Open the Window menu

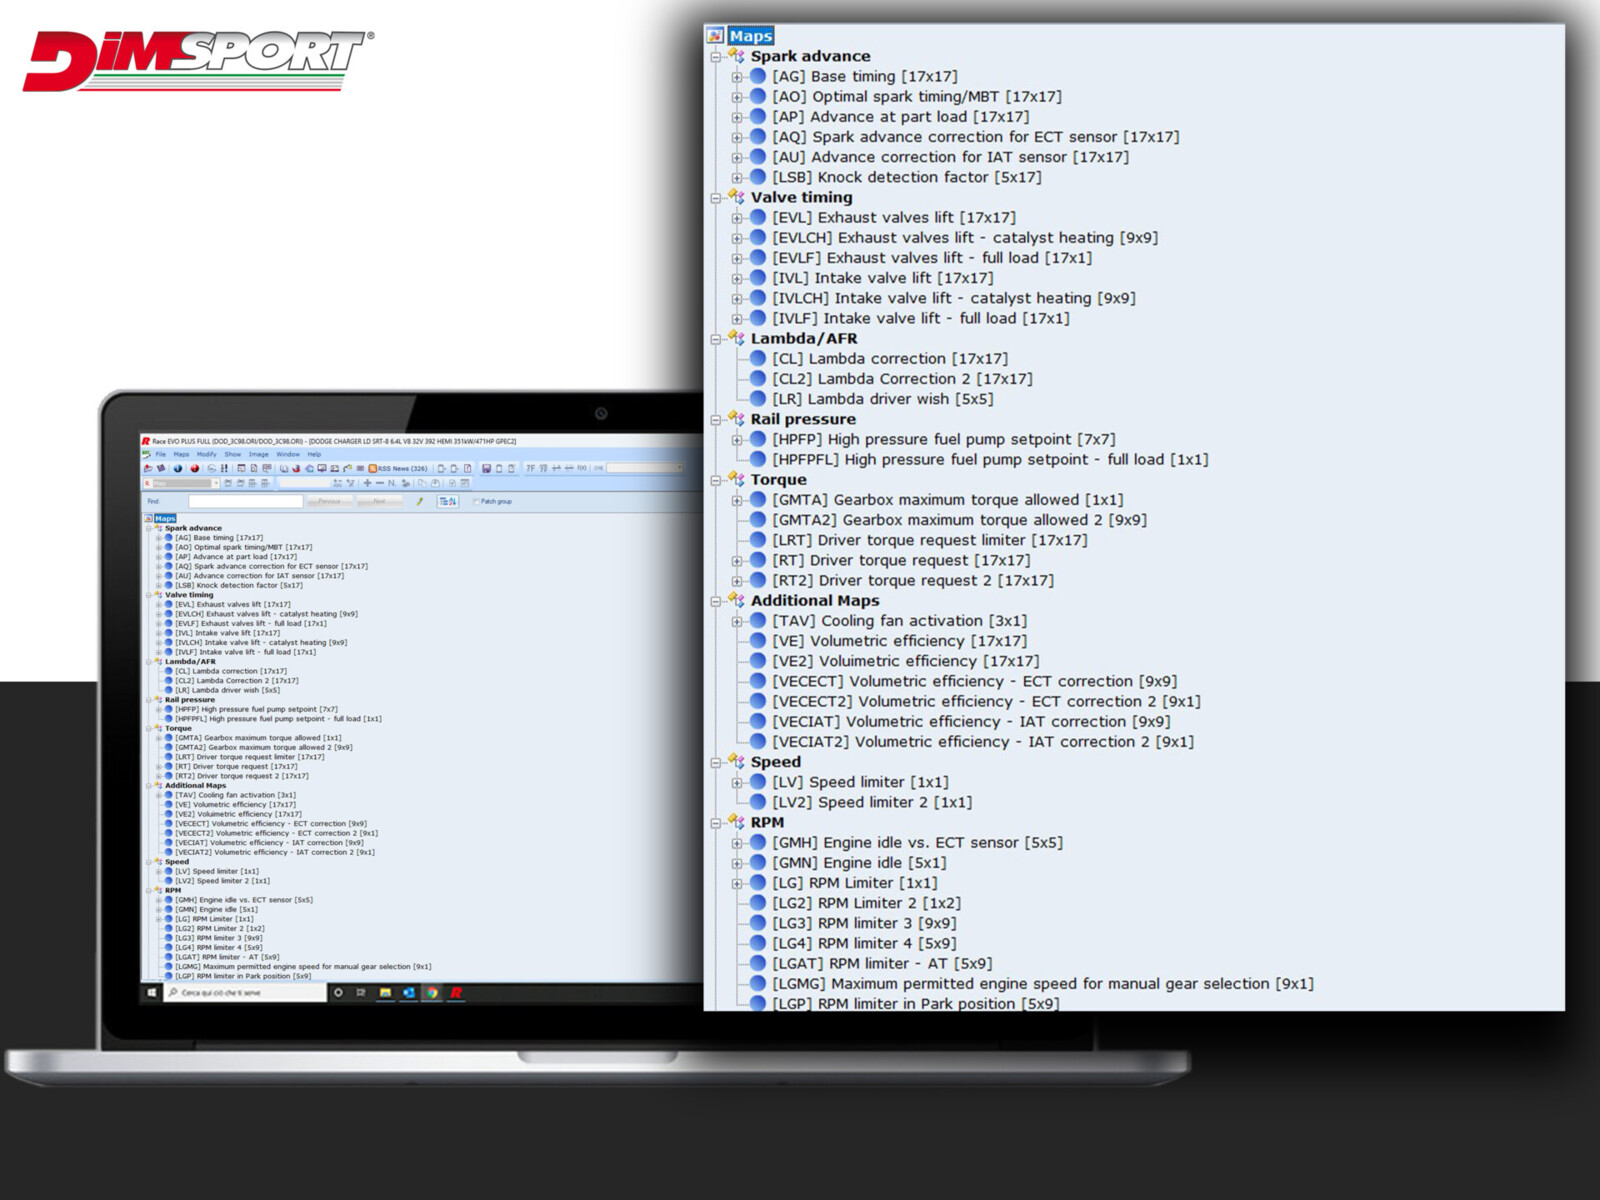(x=287, y=454)
